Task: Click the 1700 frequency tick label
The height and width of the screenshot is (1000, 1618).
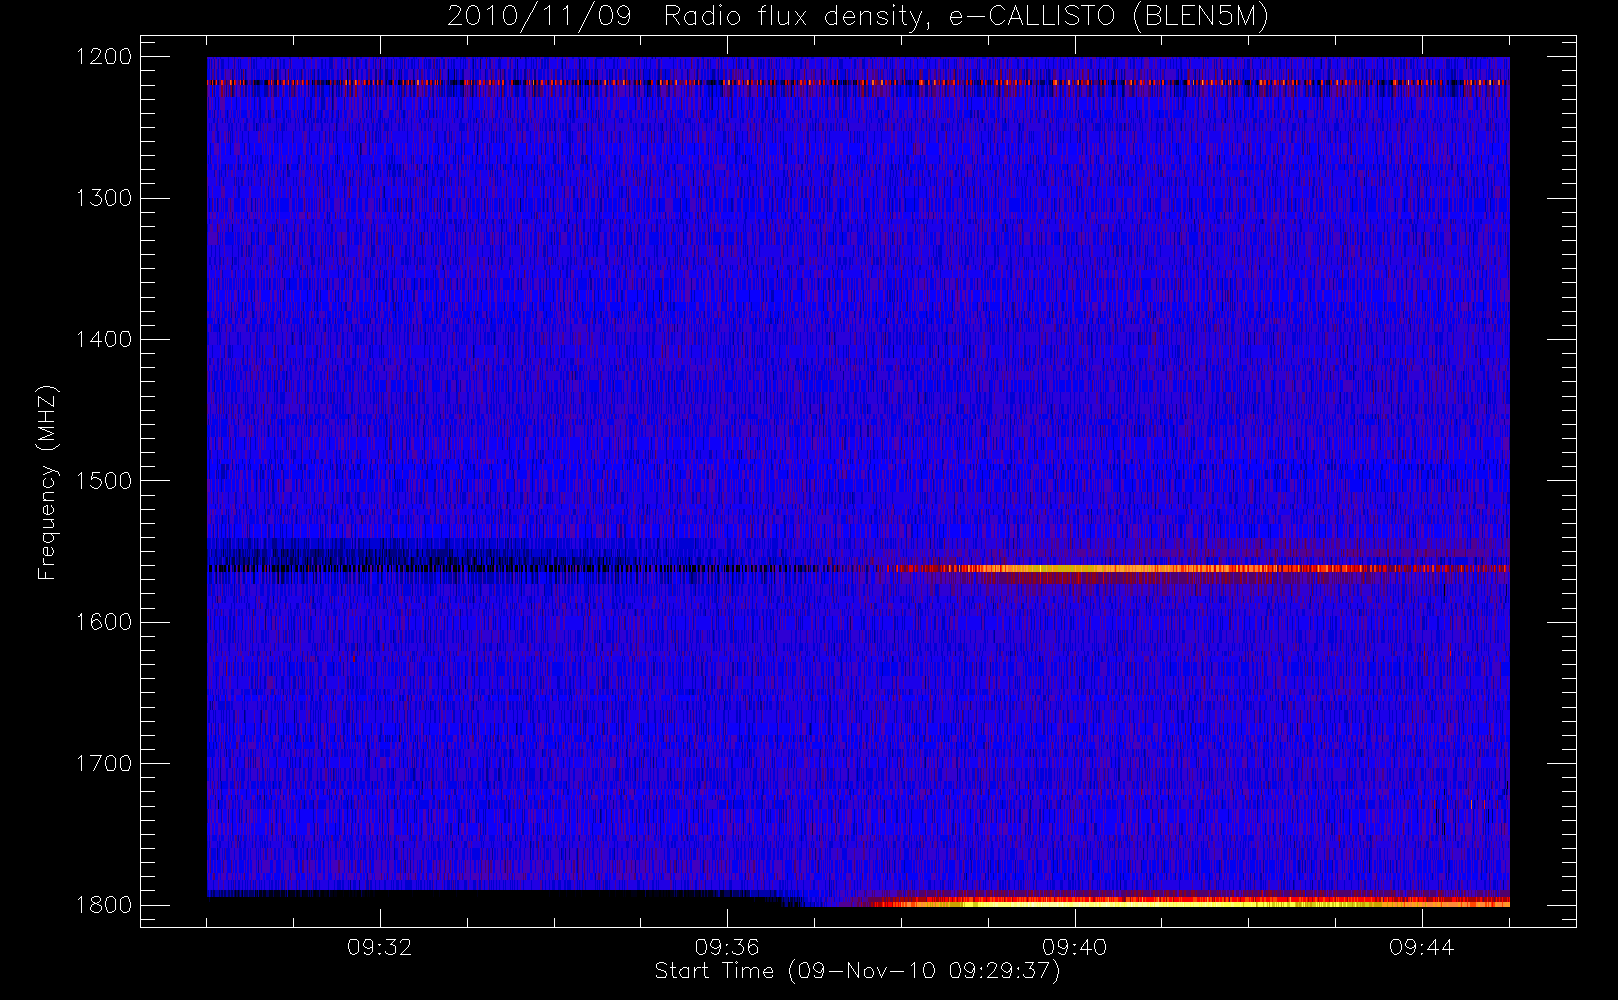Action: pyautogui.click(x=104, y=763)
